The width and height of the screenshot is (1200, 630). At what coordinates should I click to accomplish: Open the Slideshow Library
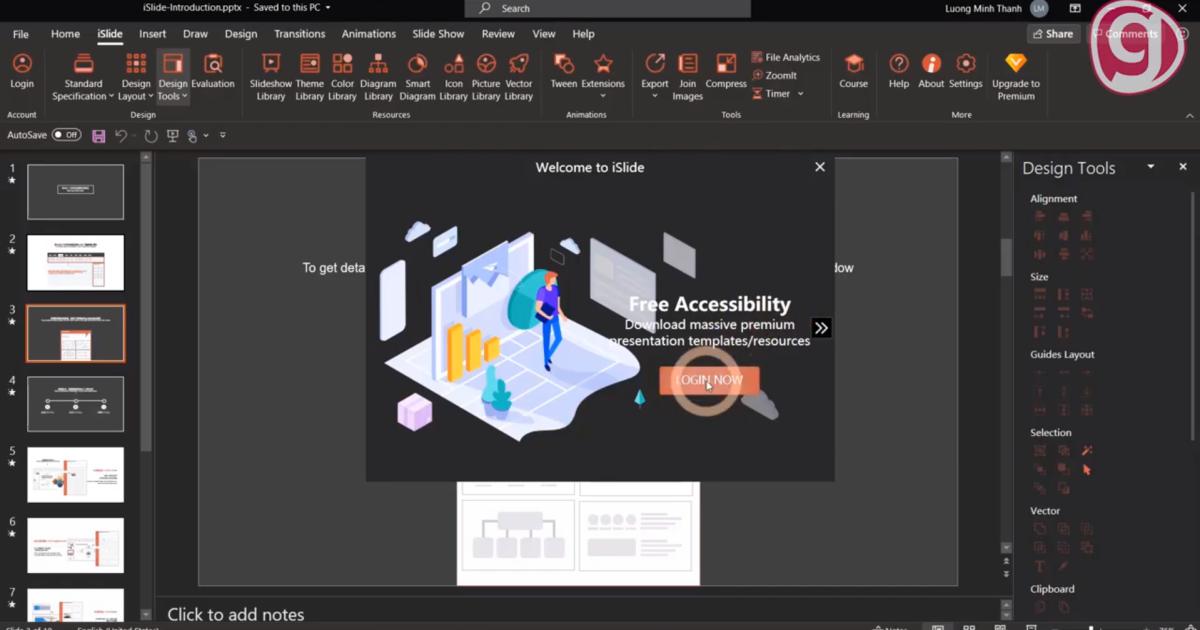tap(270, 76)
